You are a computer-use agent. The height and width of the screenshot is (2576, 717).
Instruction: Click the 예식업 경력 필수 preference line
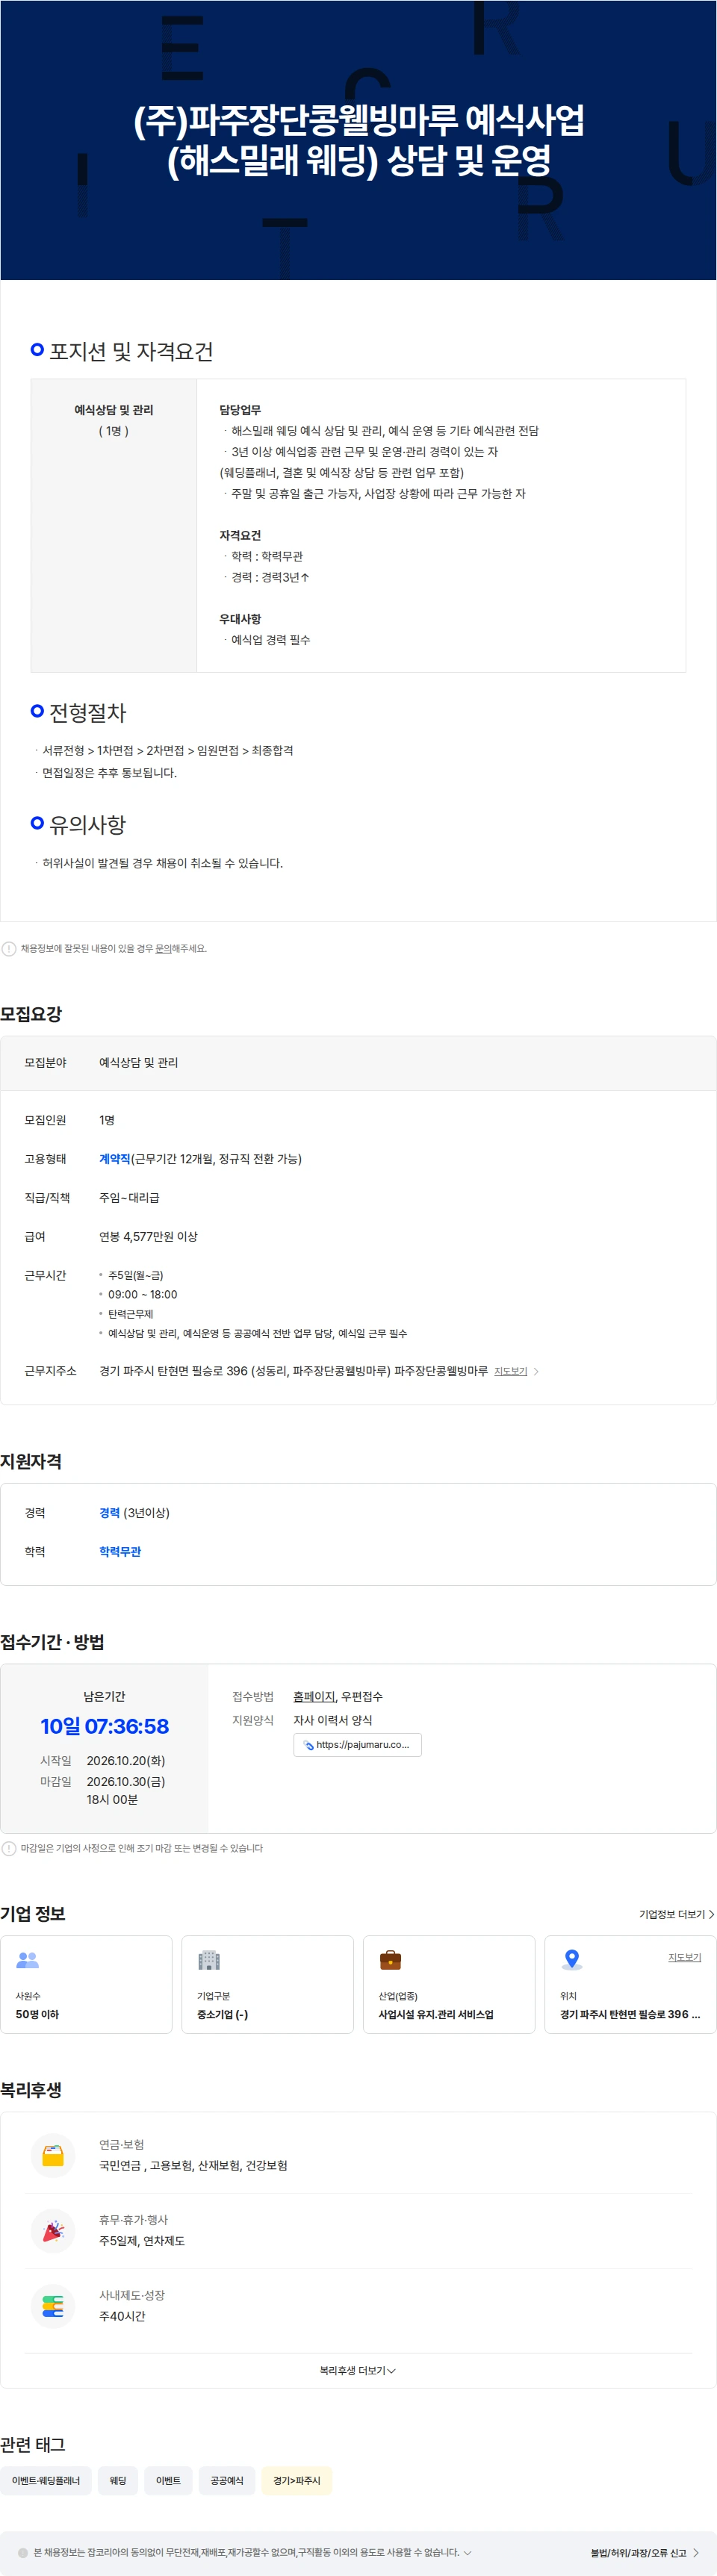[x=271, y=640]
